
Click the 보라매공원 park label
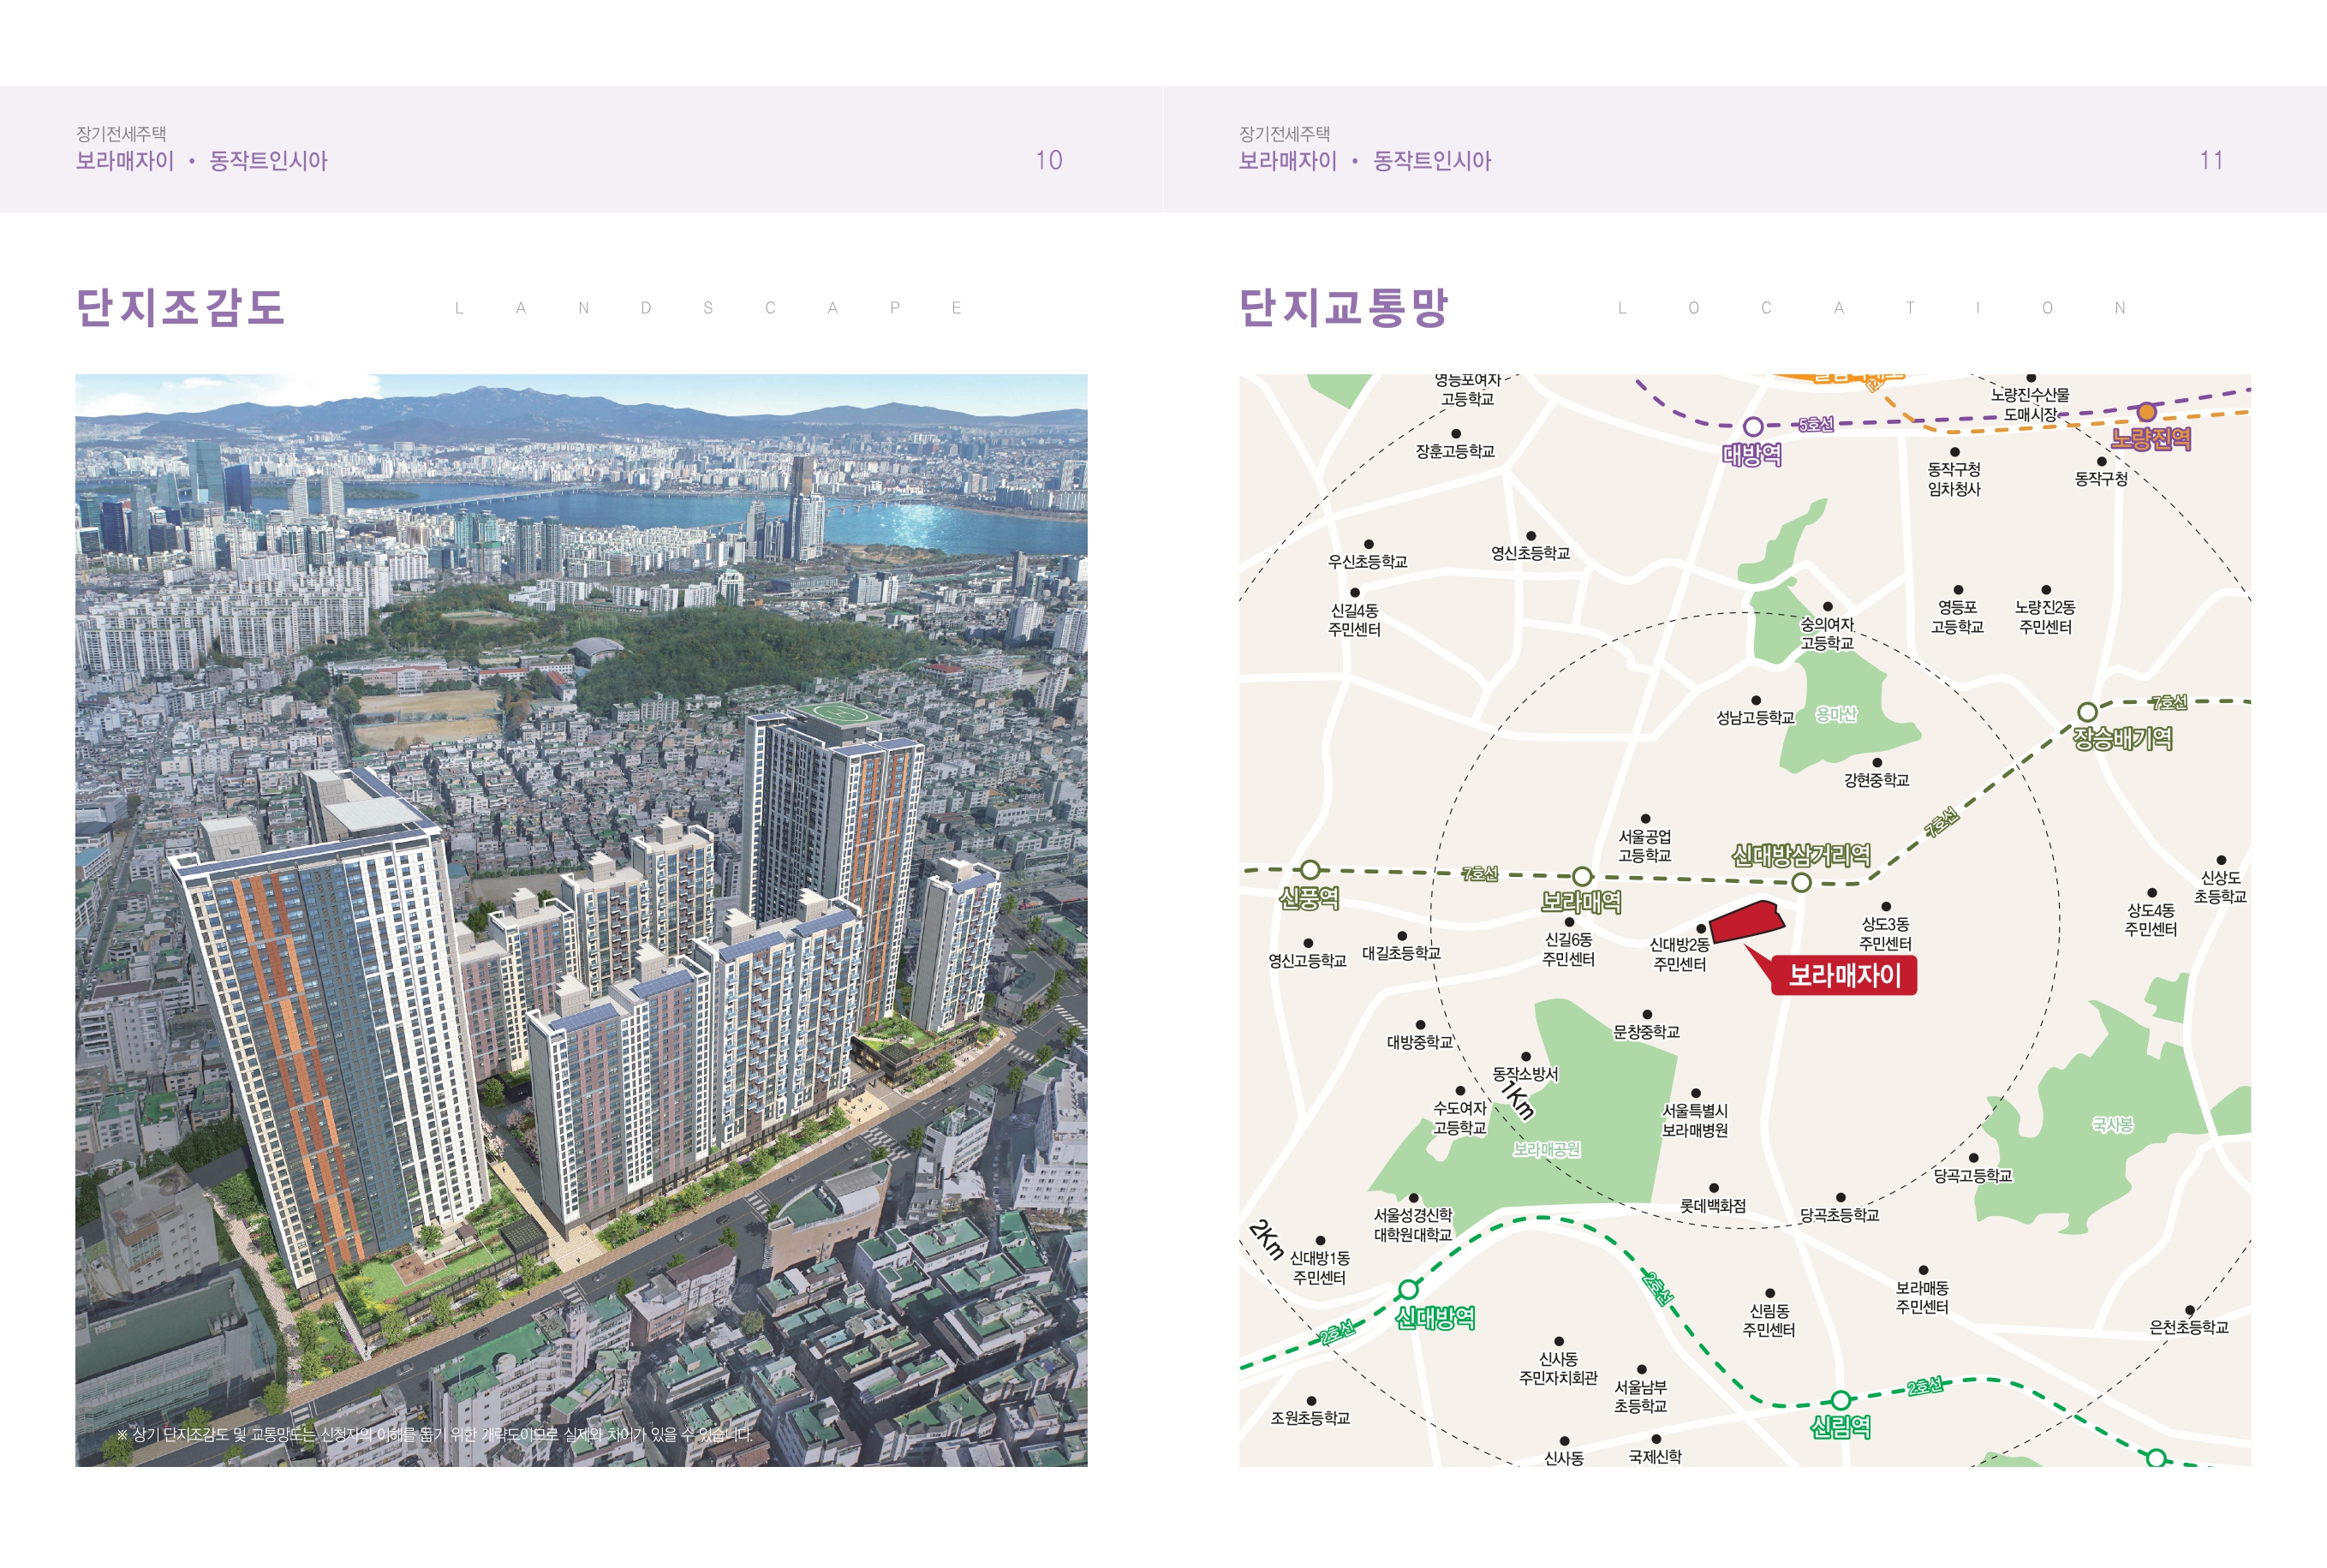pyautogui.click(x=1546, y=1150)
